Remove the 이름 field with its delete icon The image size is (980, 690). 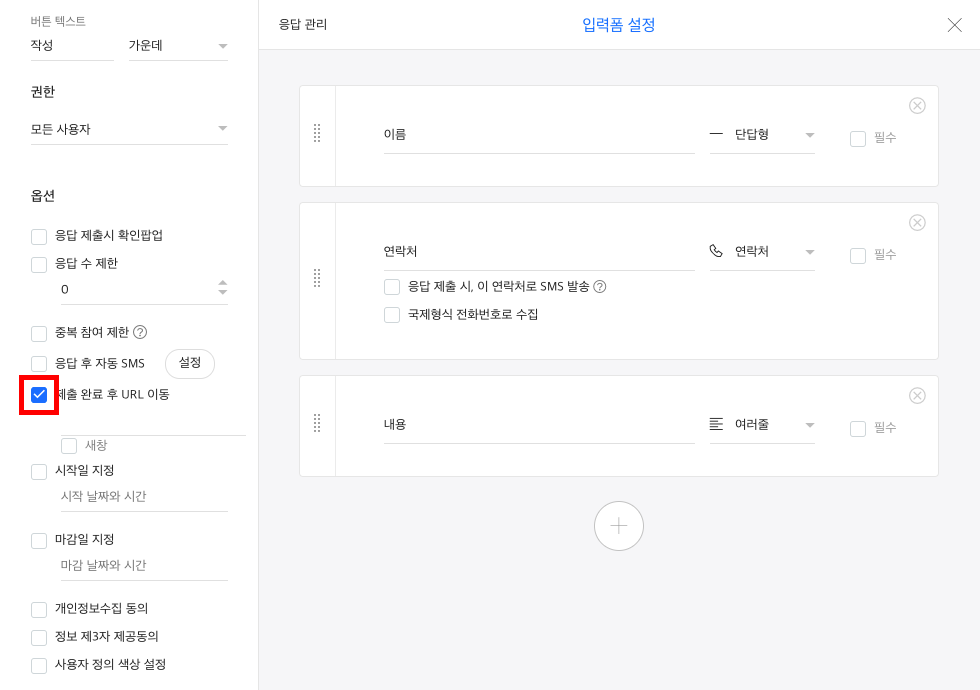pos(917,106)
